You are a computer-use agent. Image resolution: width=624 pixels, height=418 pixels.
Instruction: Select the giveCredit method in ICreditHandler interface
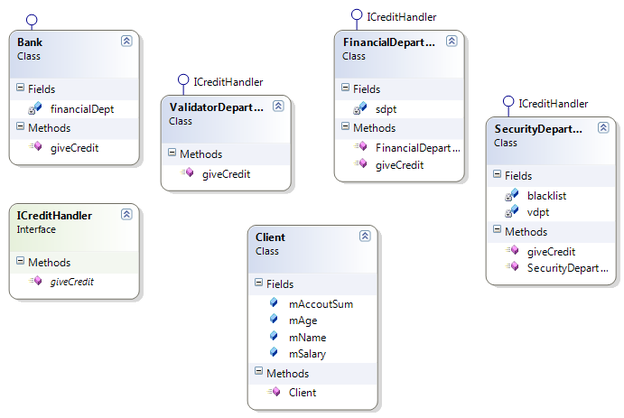(71, 282)
